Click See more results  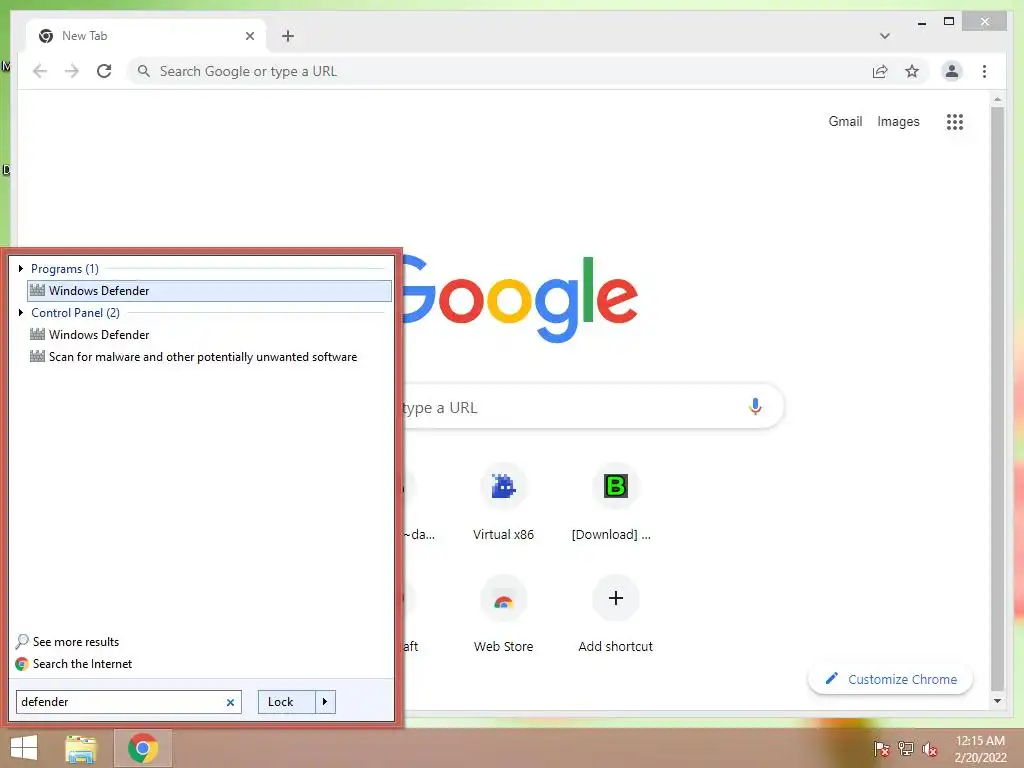tap(67, 641)
